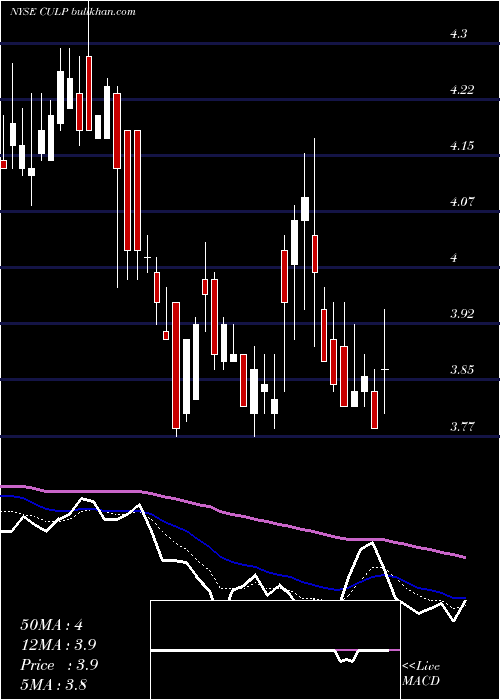The width and height of the screenshot is (500, 700).
Task: Click the tallest red candle near 4.3
Action: [x=89, y=93]
